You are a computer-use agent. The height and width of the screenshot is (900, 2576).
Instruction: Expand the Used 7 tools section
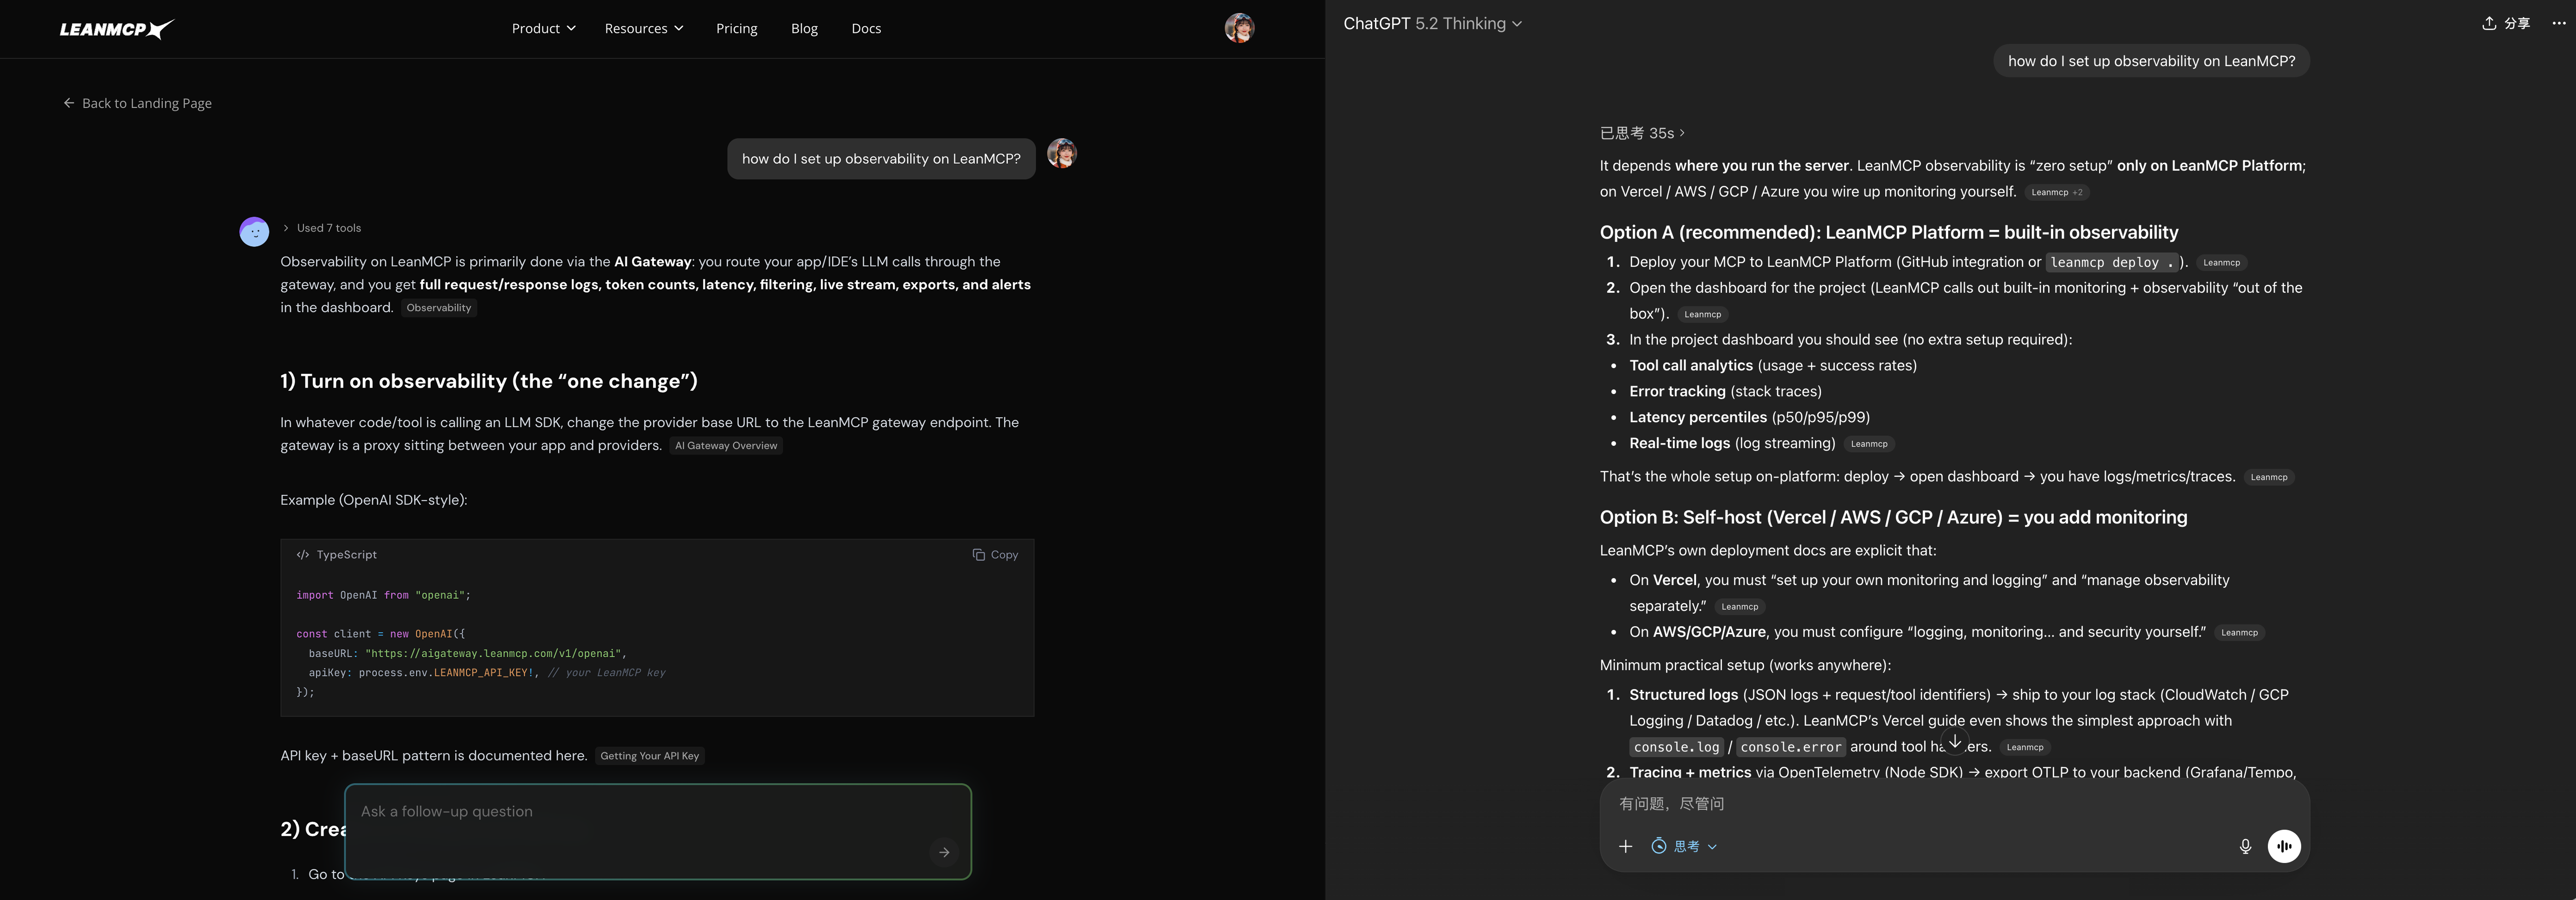(x=321, y=228)
